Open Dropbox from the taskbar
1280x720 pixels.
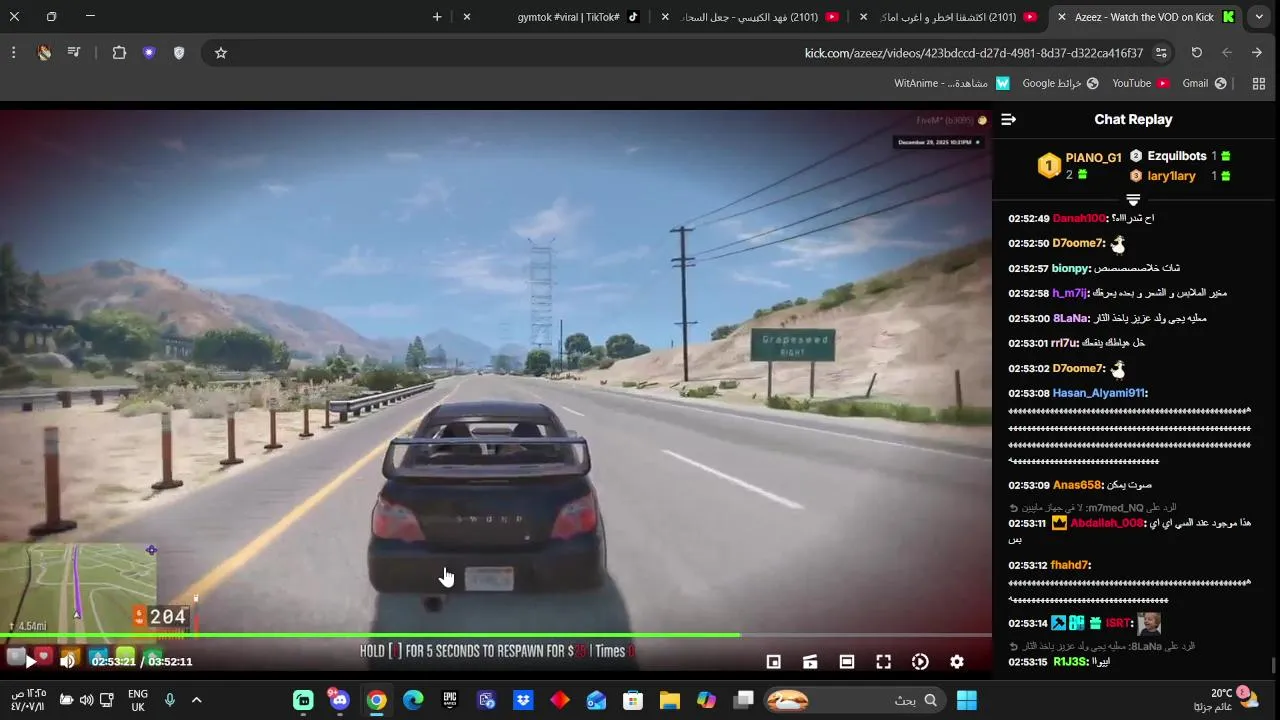point(523,700)
